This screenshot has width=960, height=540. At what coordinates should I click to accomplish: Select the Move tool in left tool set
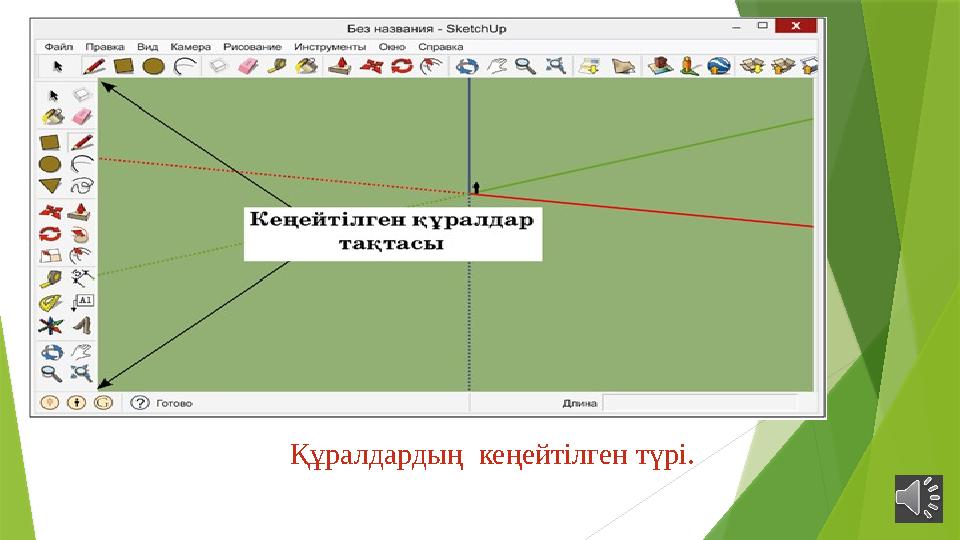coord(50,212)
